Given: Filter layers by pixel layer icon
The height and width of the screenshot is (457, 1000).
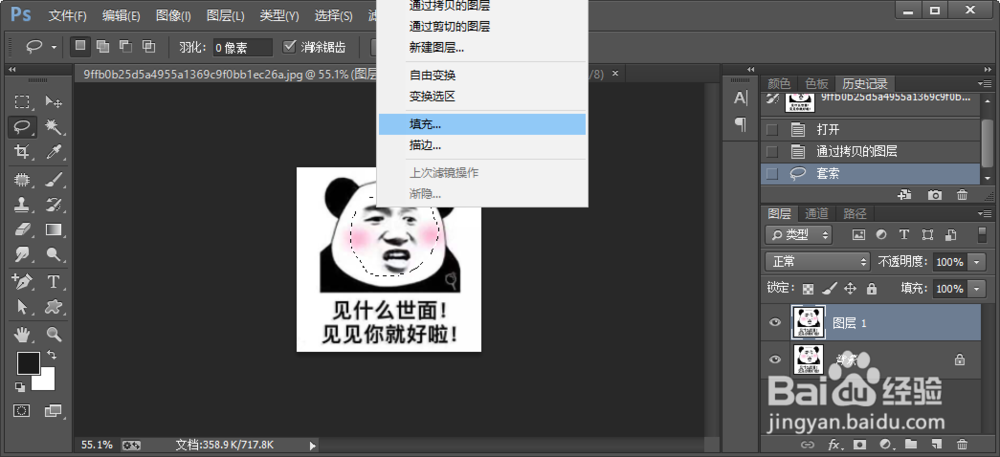Looking at the screenshot, I should click(858, 235).
